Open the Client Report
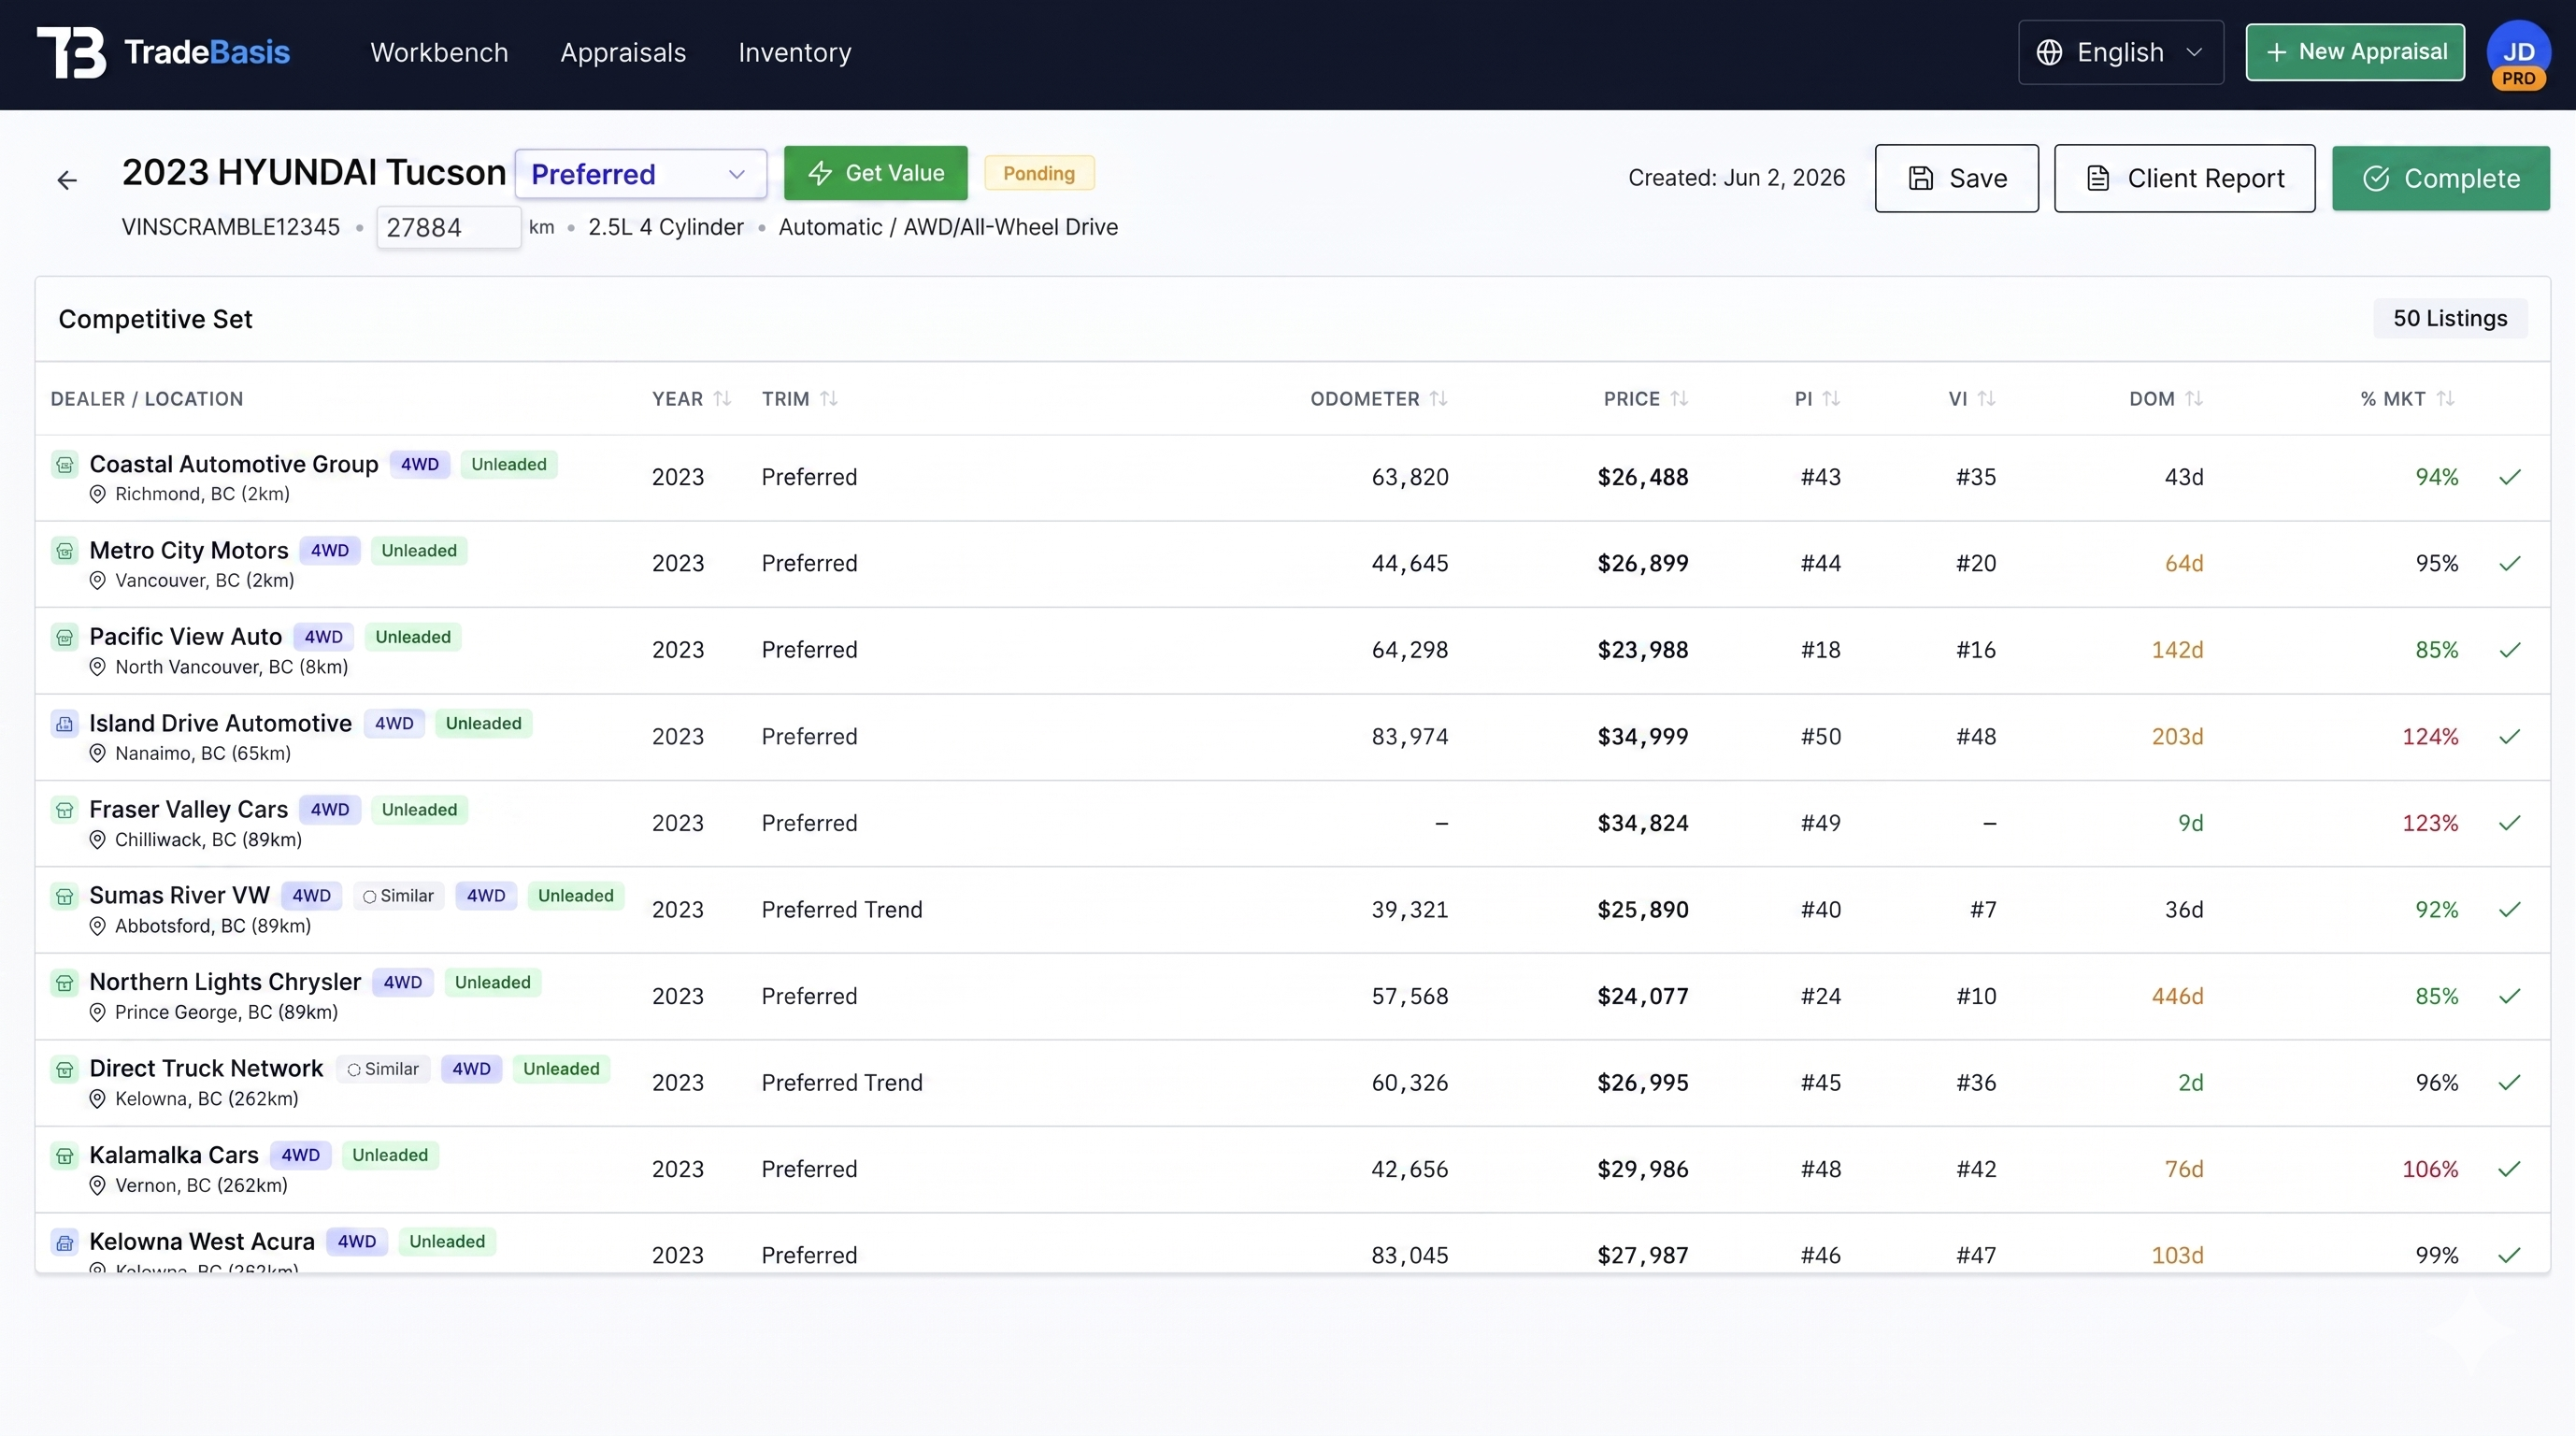The height and width of the screenshot is (1436, 2576). point(2184,178)
